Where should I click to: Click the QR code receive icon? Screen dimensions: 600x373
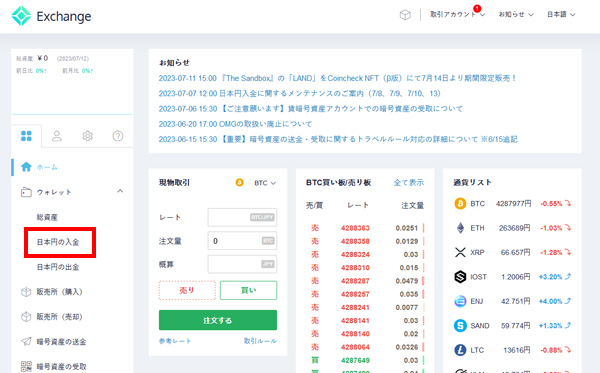(26, 366)
